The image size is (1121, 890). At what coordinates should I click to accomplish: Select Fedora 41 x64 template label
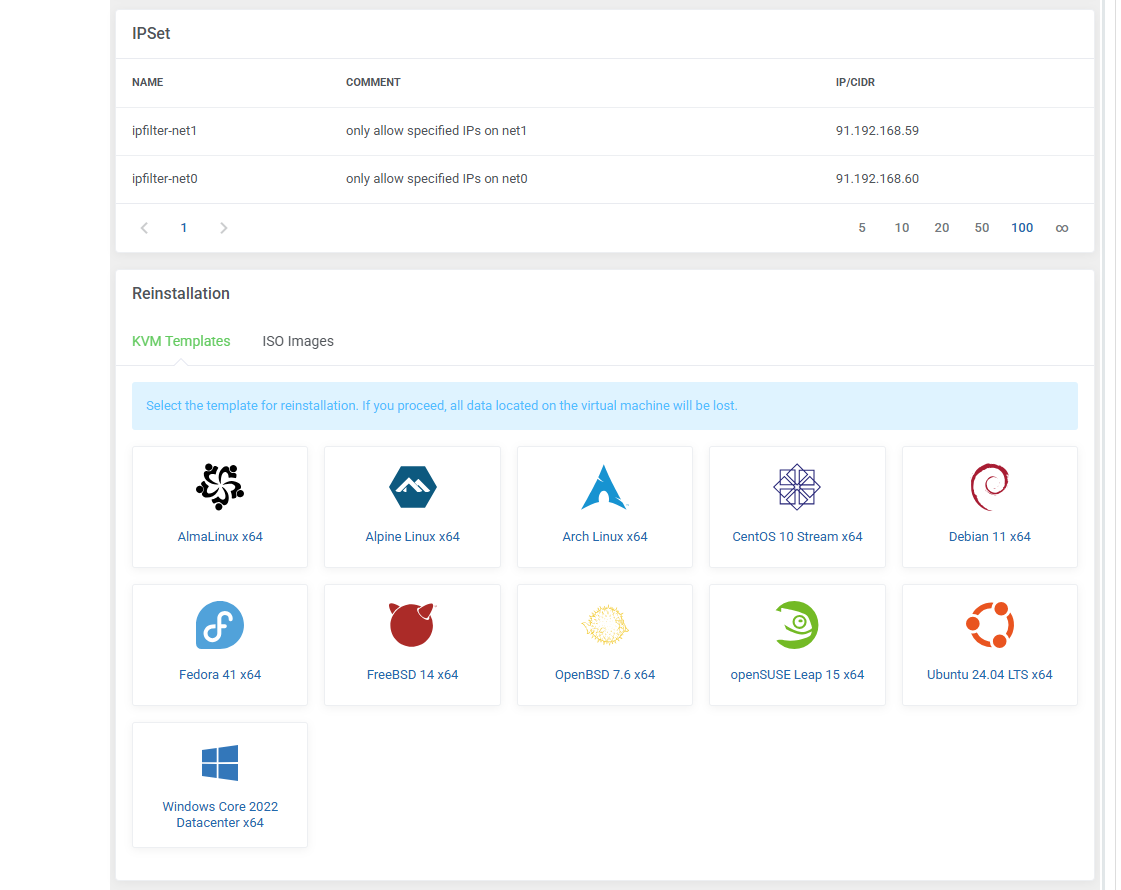click(220, 674)
